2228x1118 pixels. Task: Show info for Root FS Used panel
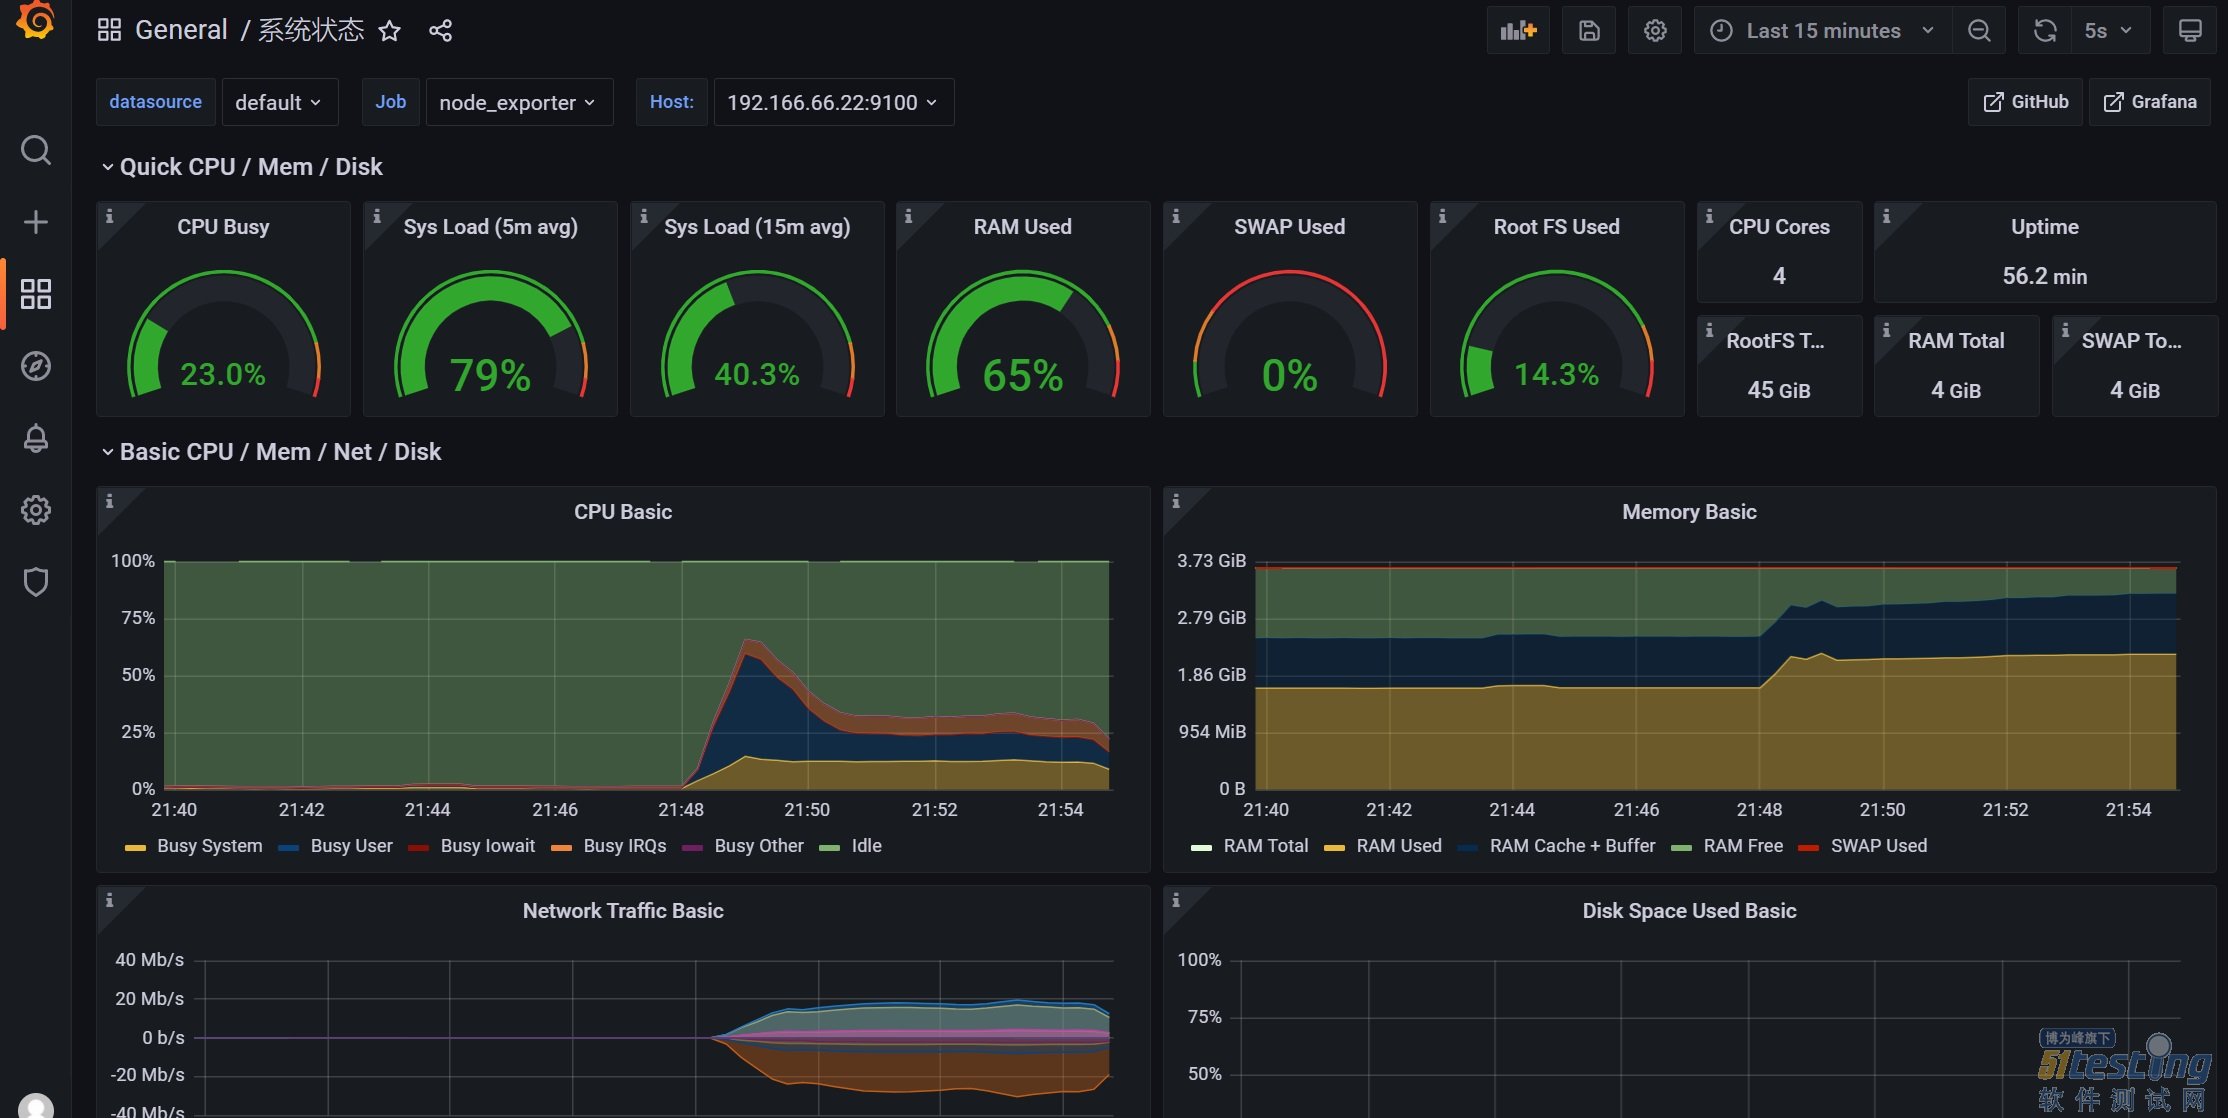(1443, 216)
